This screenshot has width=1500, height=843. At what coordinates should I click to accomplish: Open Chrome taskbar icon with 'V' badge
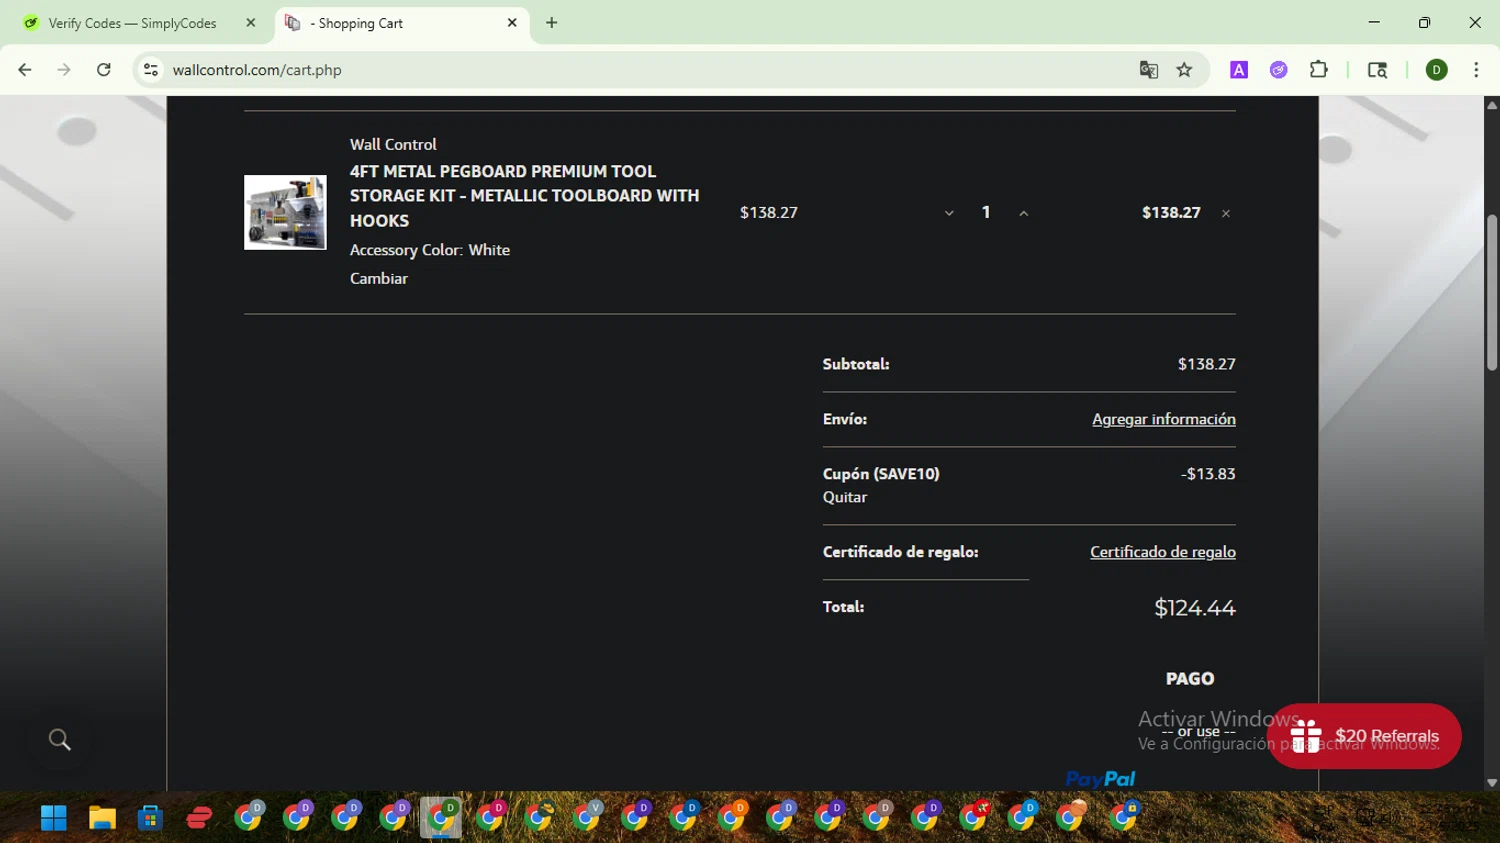pos(587,818)
